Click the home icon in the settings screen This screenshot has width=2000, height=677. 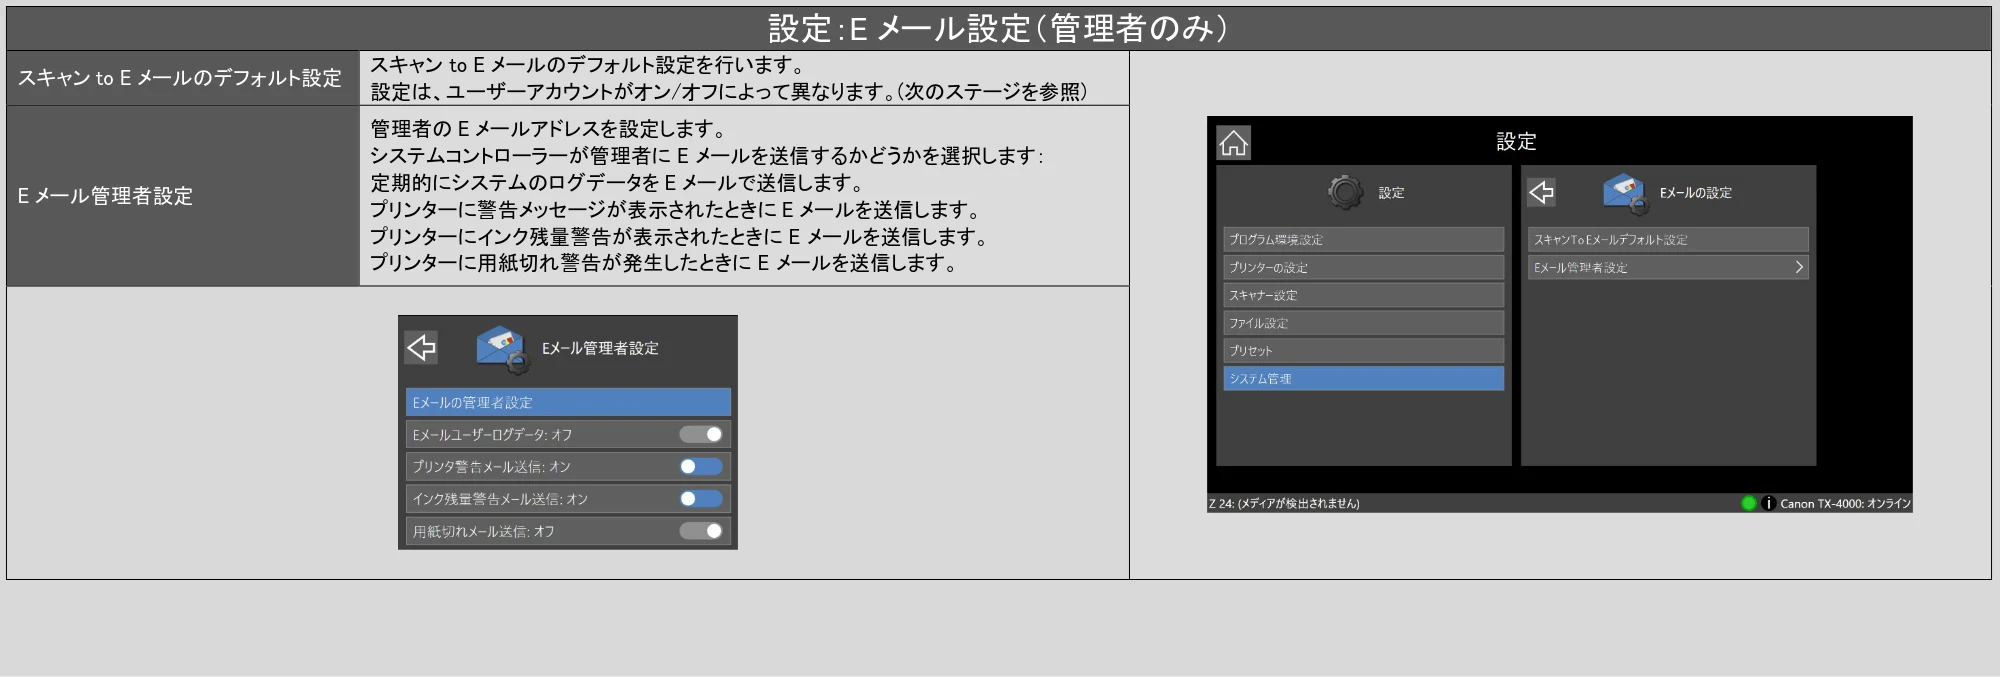coord(1233,143)
